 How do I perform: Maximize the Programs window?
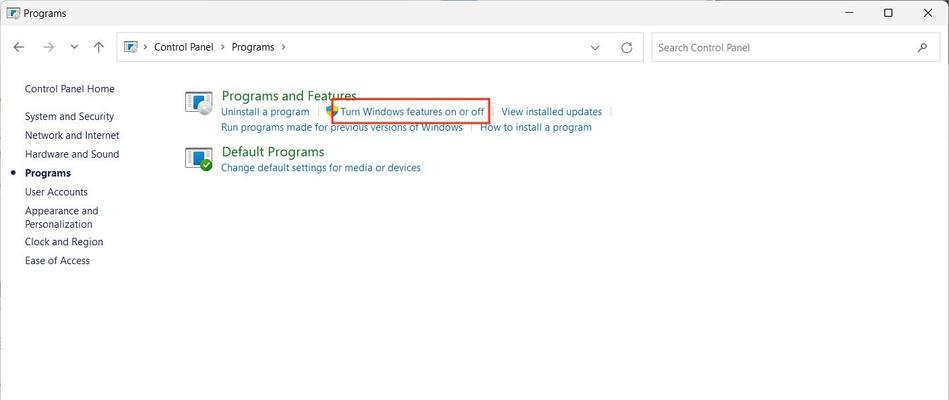[888, 13]
